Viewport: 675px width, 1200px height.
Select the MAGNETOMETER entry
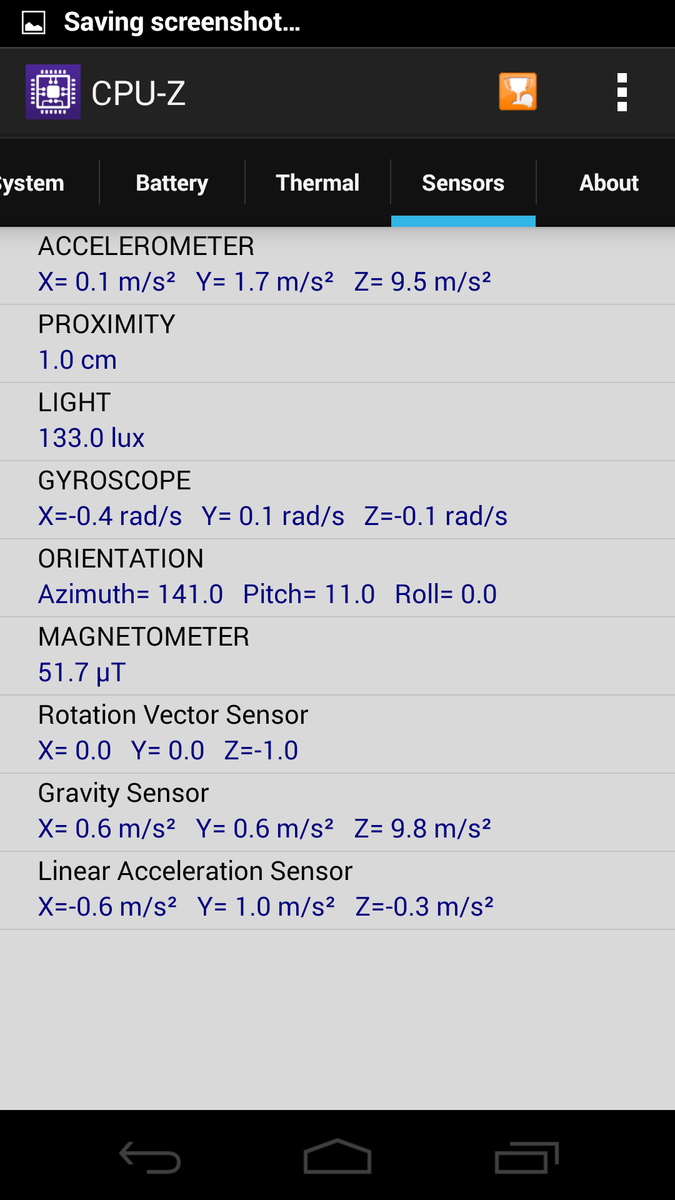(337, 655)
